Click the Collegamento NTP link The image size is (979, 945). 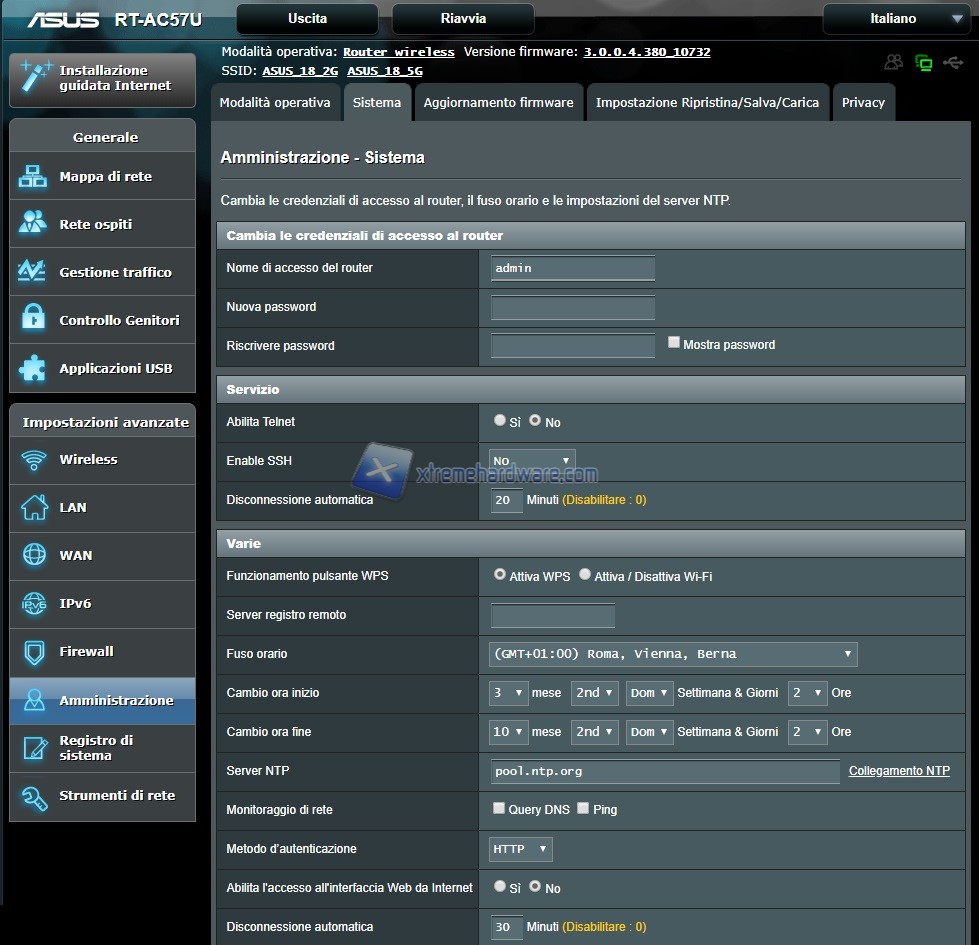(x=899, y=771)
